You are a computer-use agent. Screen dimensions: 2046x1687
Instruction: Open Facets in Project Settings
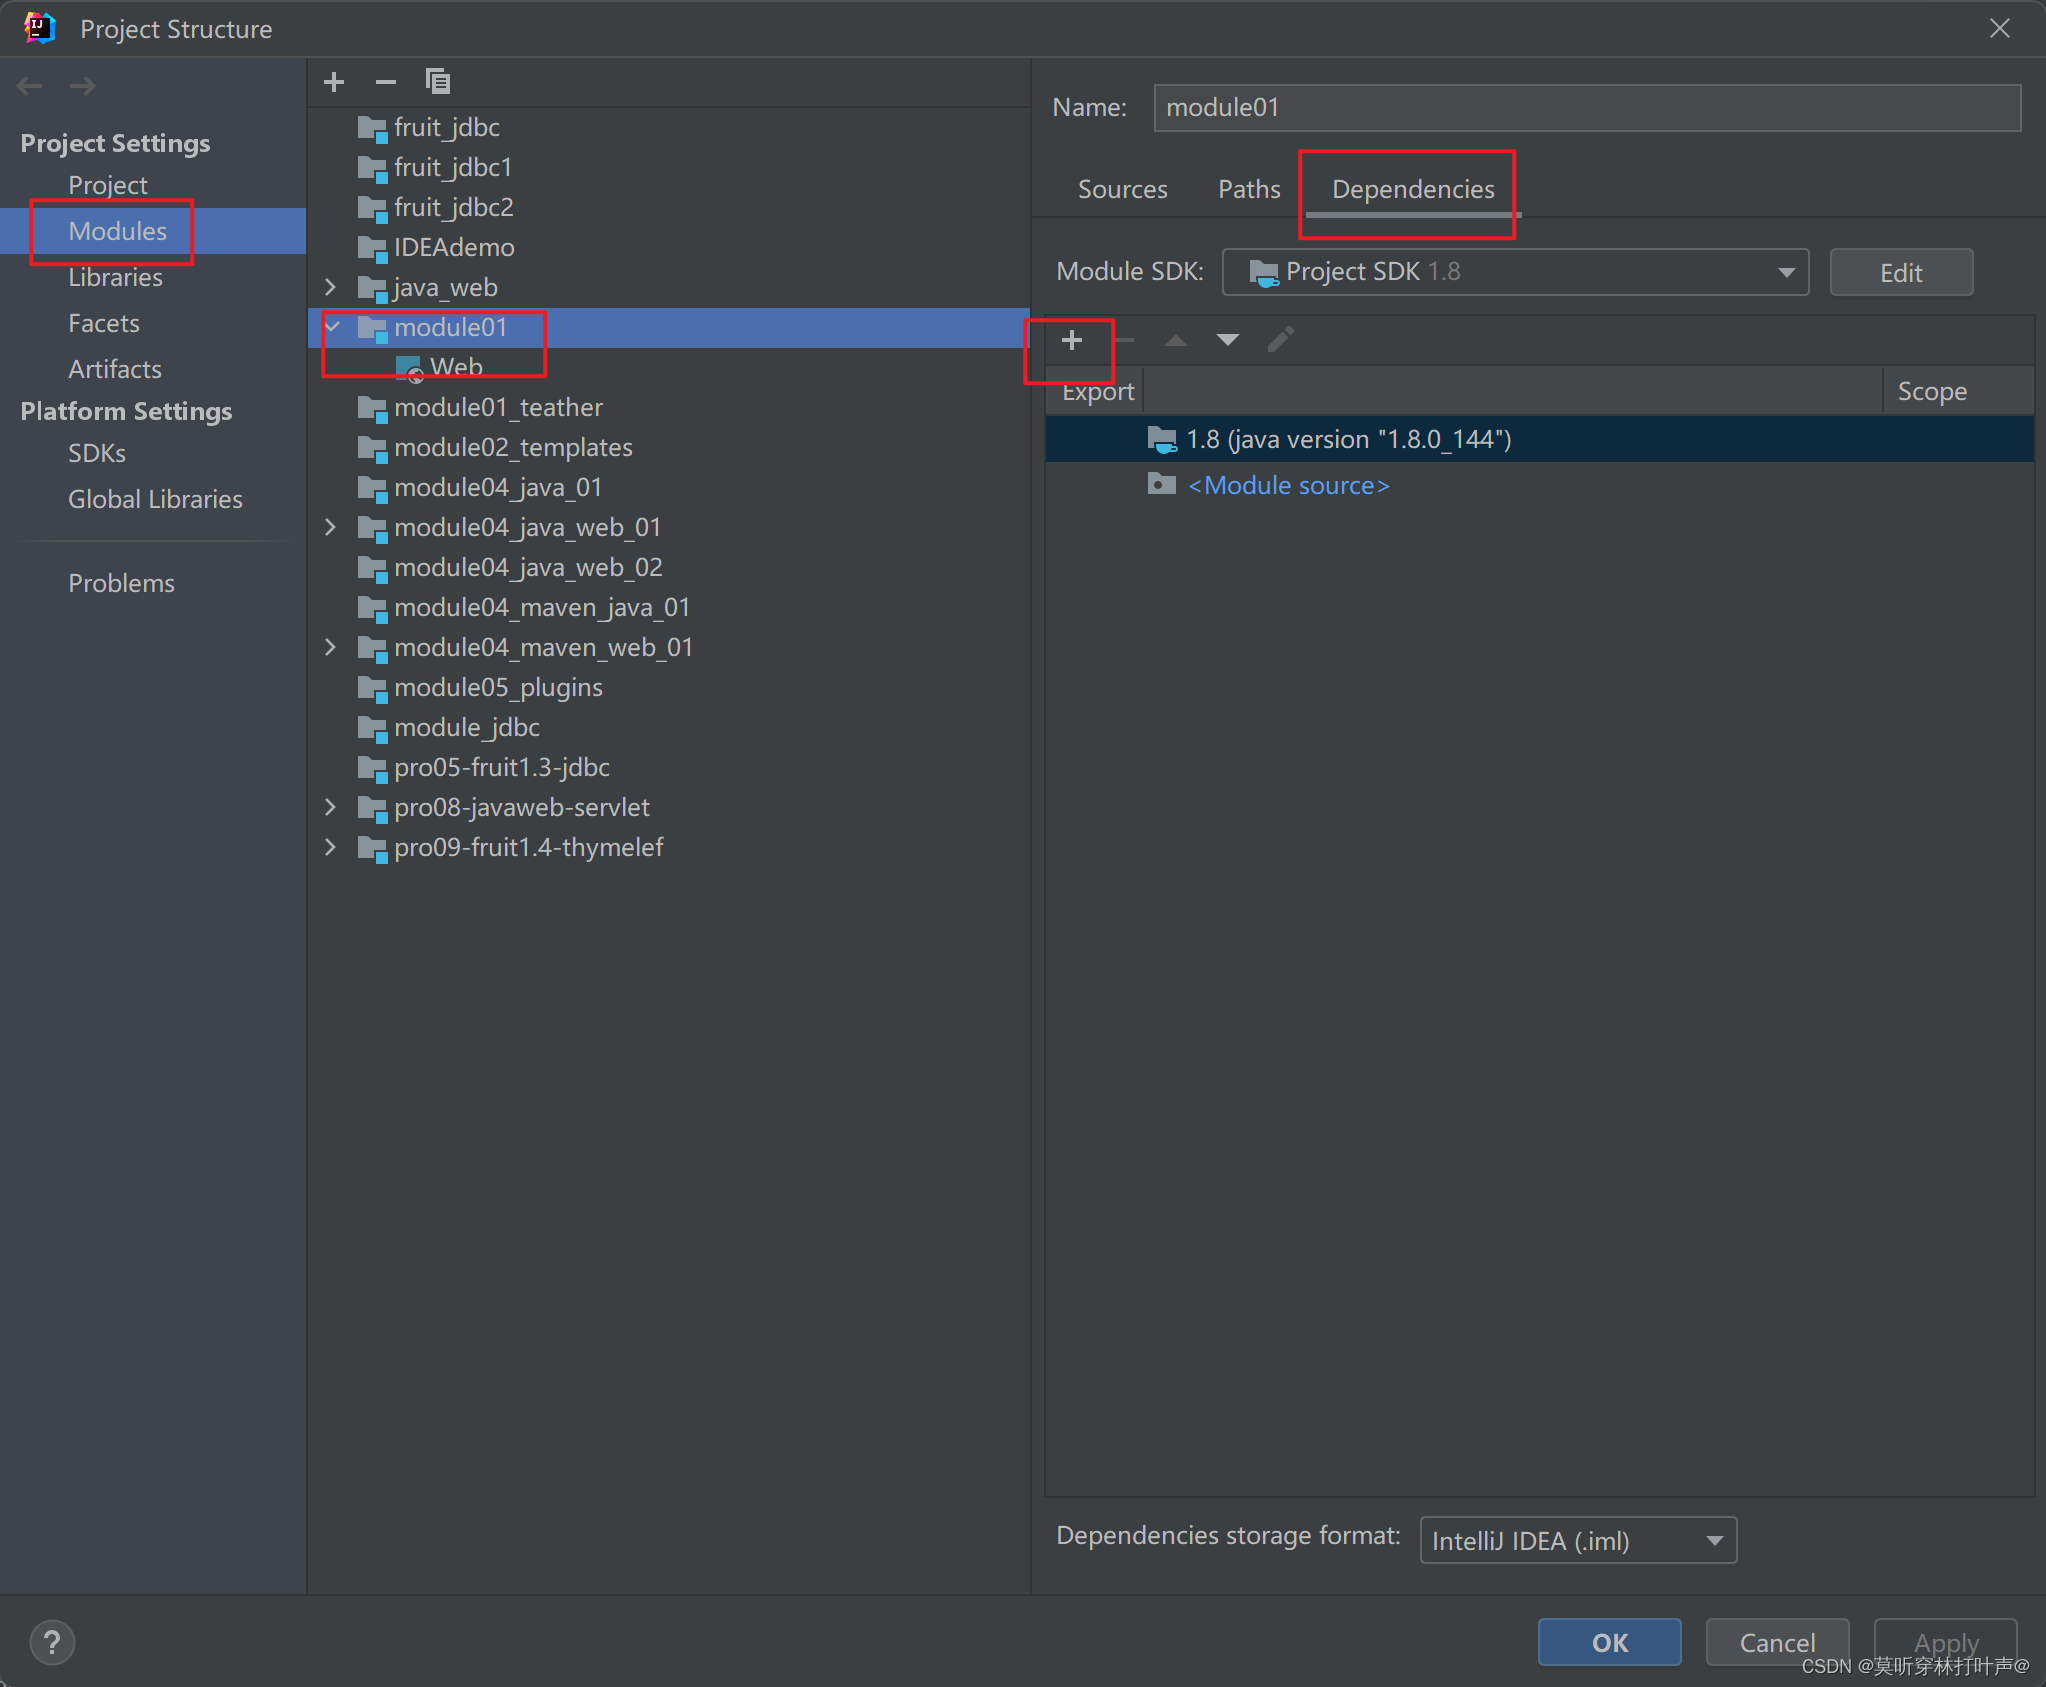pyautogui.click(x=104, y=323)
